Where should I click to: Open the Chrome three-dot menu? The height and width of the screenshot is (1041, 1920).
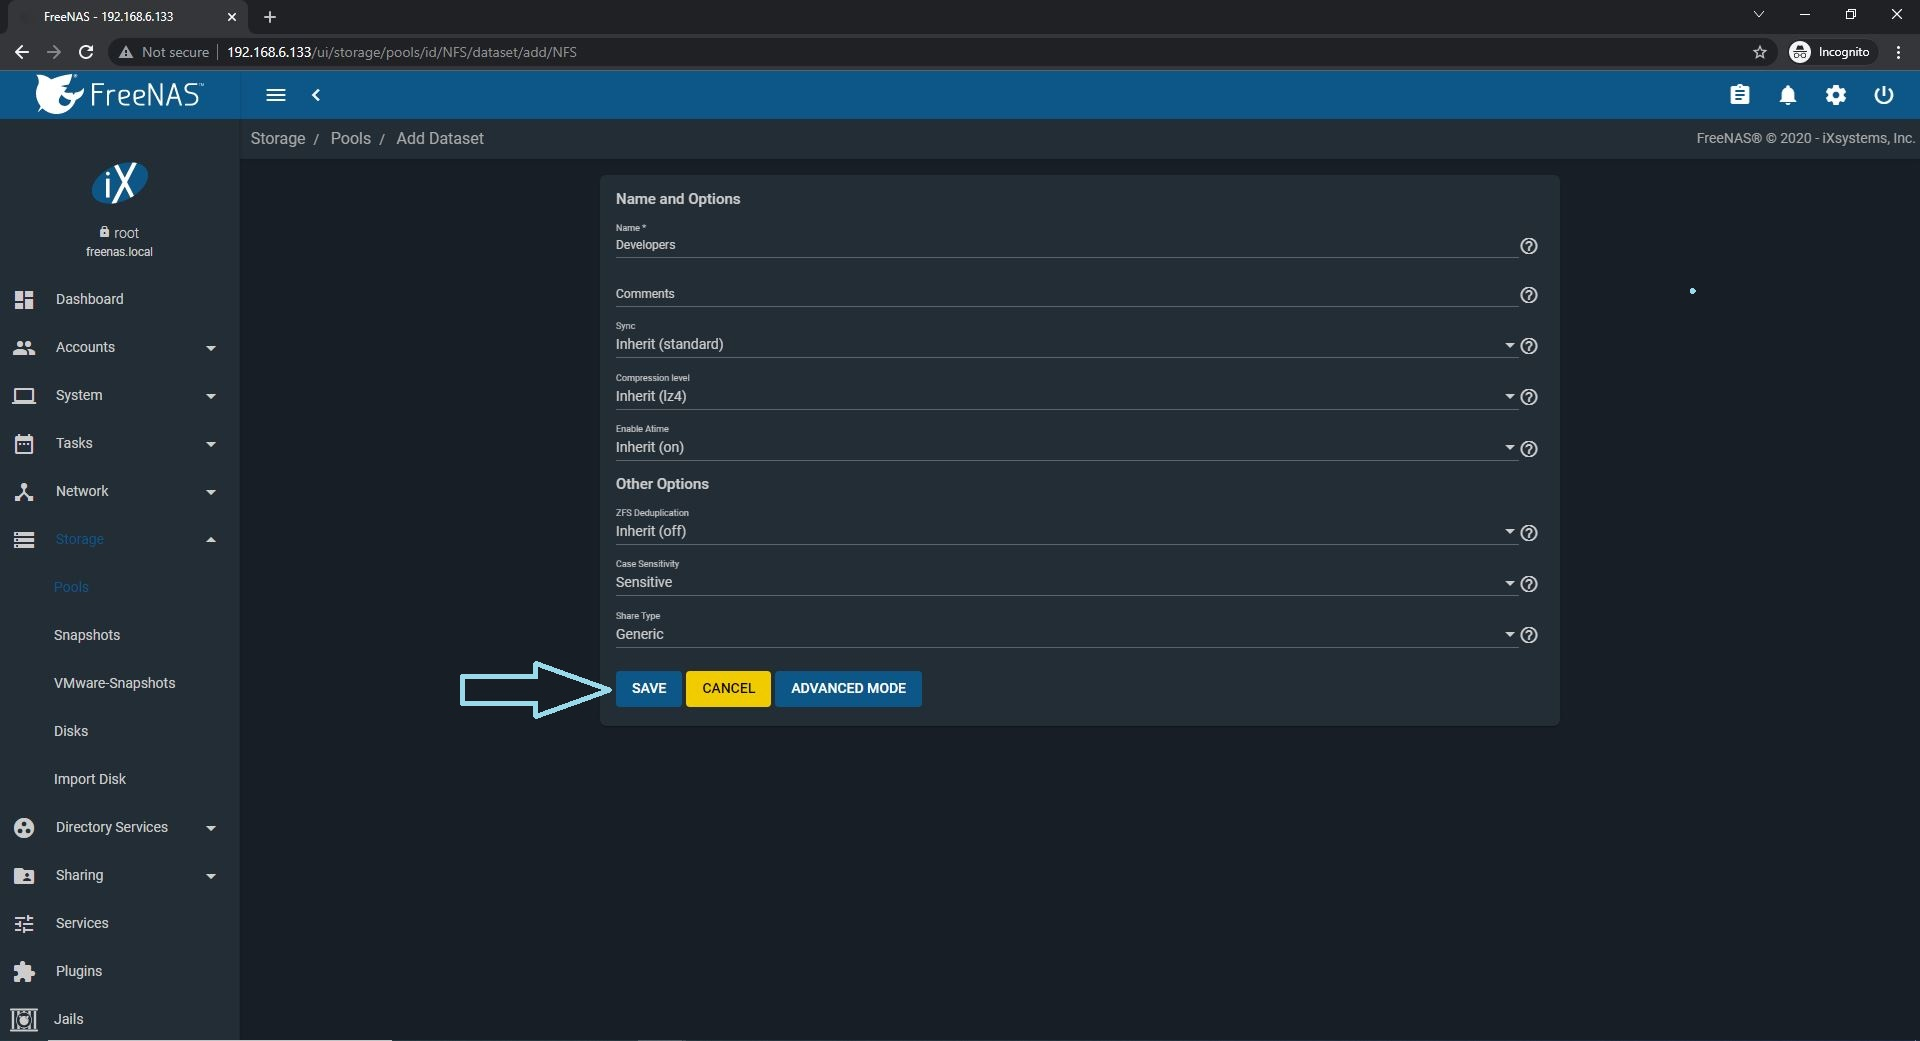pyautogui.click(x=1898, y=52)
